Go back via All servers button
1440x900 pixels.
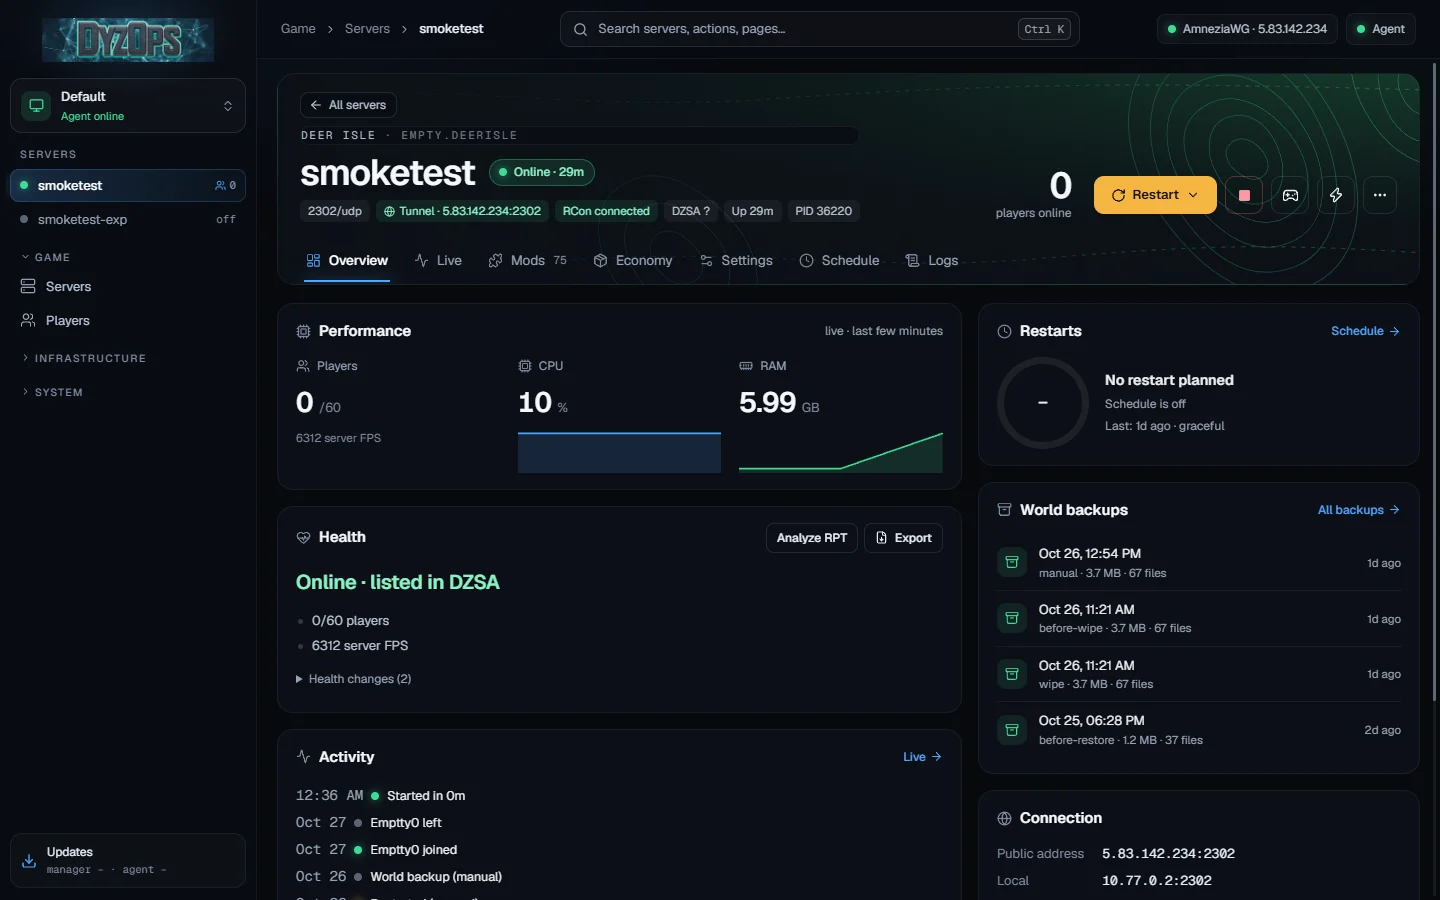tap(348, 105)
